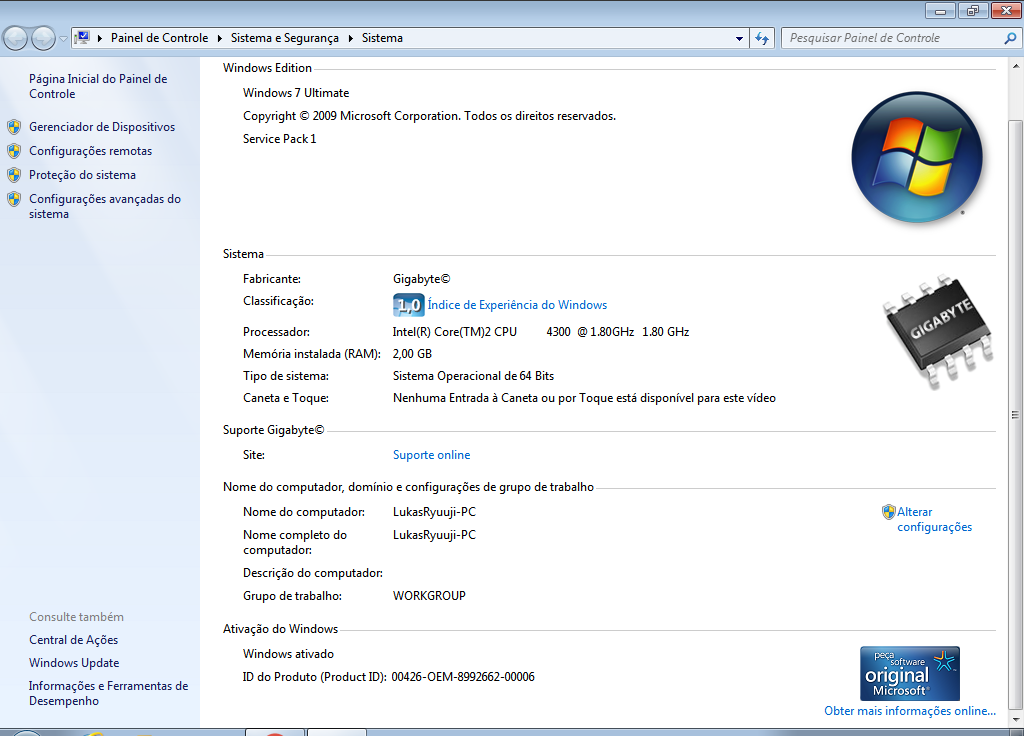Click the 1,0 rating badge
This screenshot has width=1024, height=736.
409,305
